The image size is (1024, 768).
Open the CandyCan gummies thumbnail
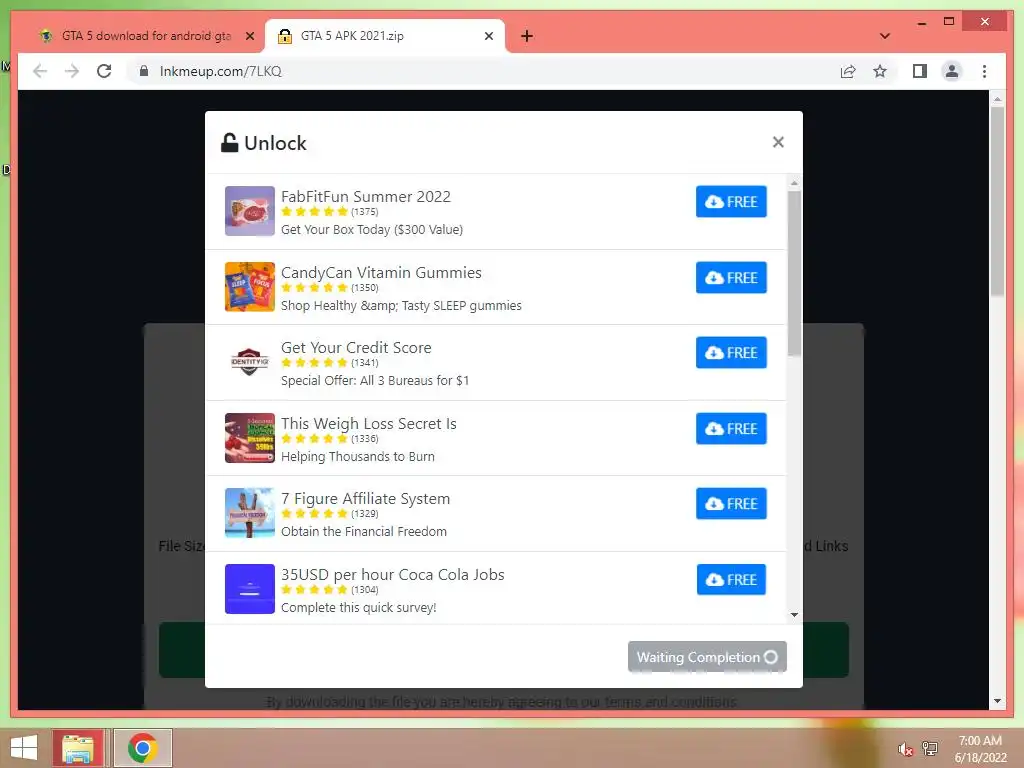click(x=249, y=287)
